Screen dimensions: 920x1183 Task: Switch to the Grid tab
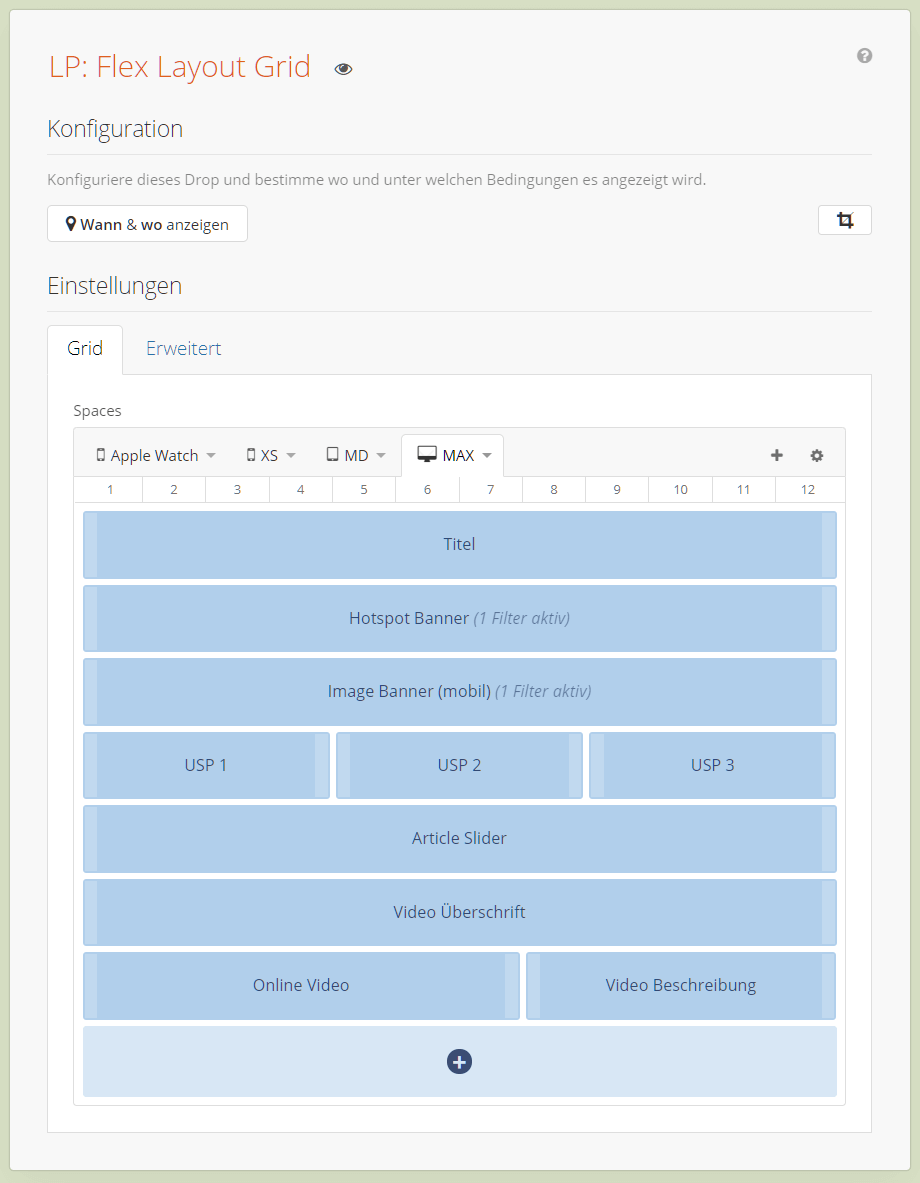click(85, 349)
